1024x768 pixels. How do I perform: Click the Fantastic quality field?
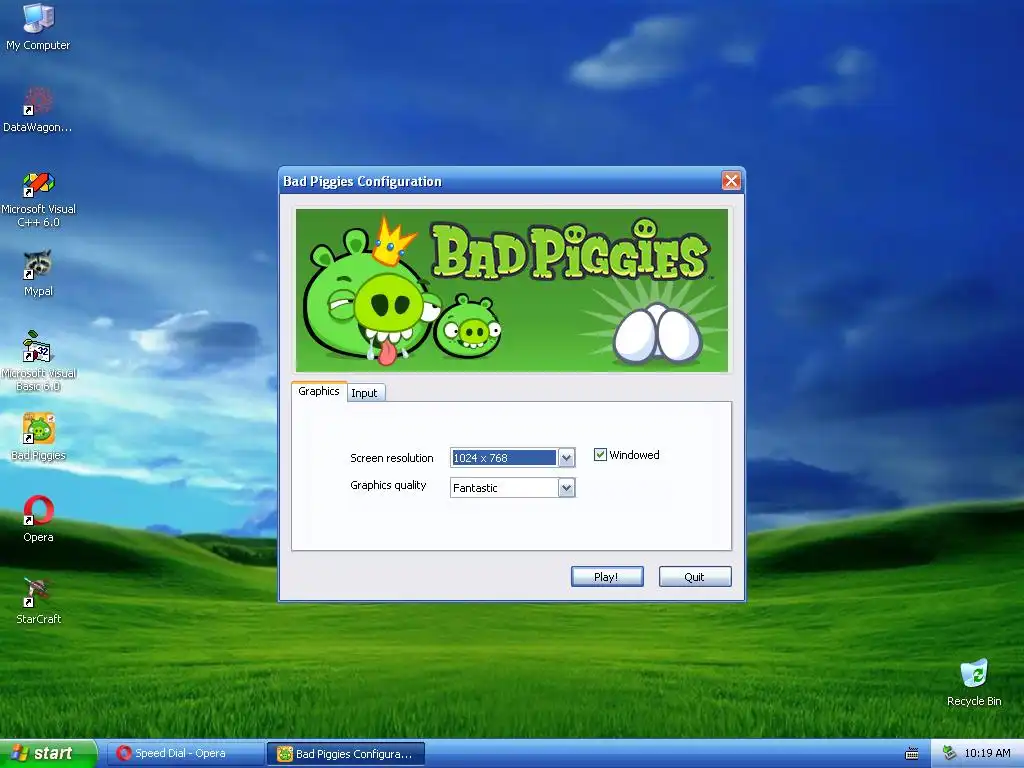(504, 488)
